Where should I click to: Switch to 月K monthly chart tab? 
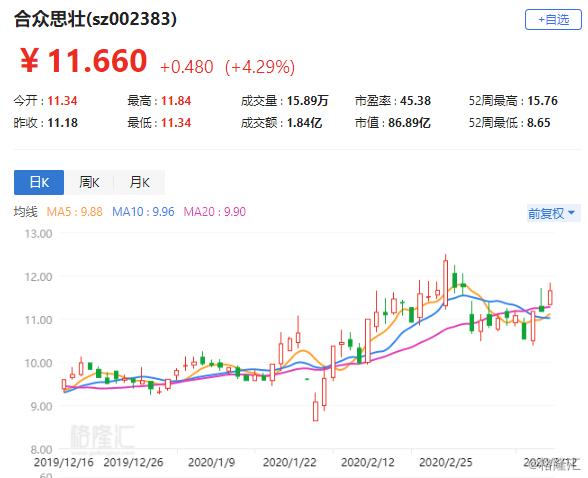point(140,183)
